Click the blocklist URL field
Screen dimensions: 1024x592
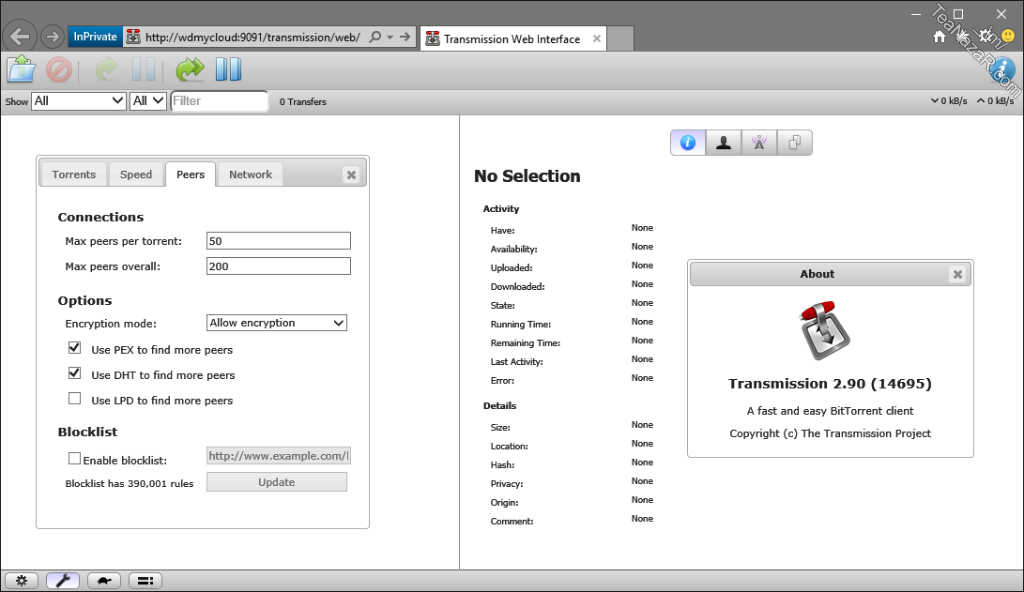(x=278, y=455)
